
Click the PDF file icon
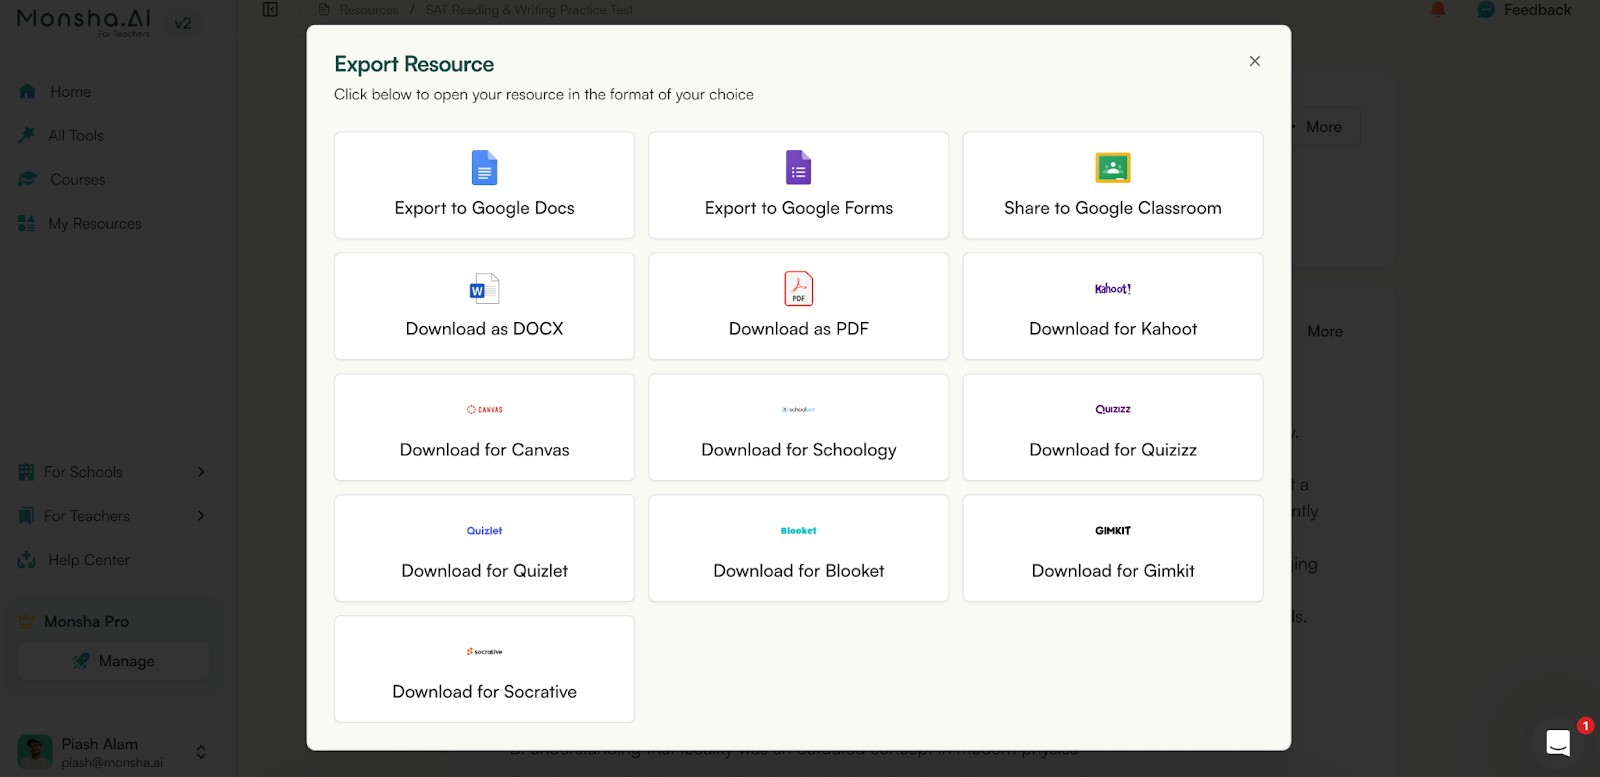pos(798,289)
